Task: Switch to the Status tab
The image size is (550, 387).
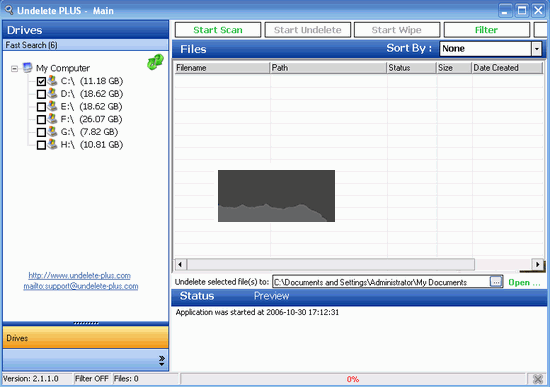Action: 197,296
